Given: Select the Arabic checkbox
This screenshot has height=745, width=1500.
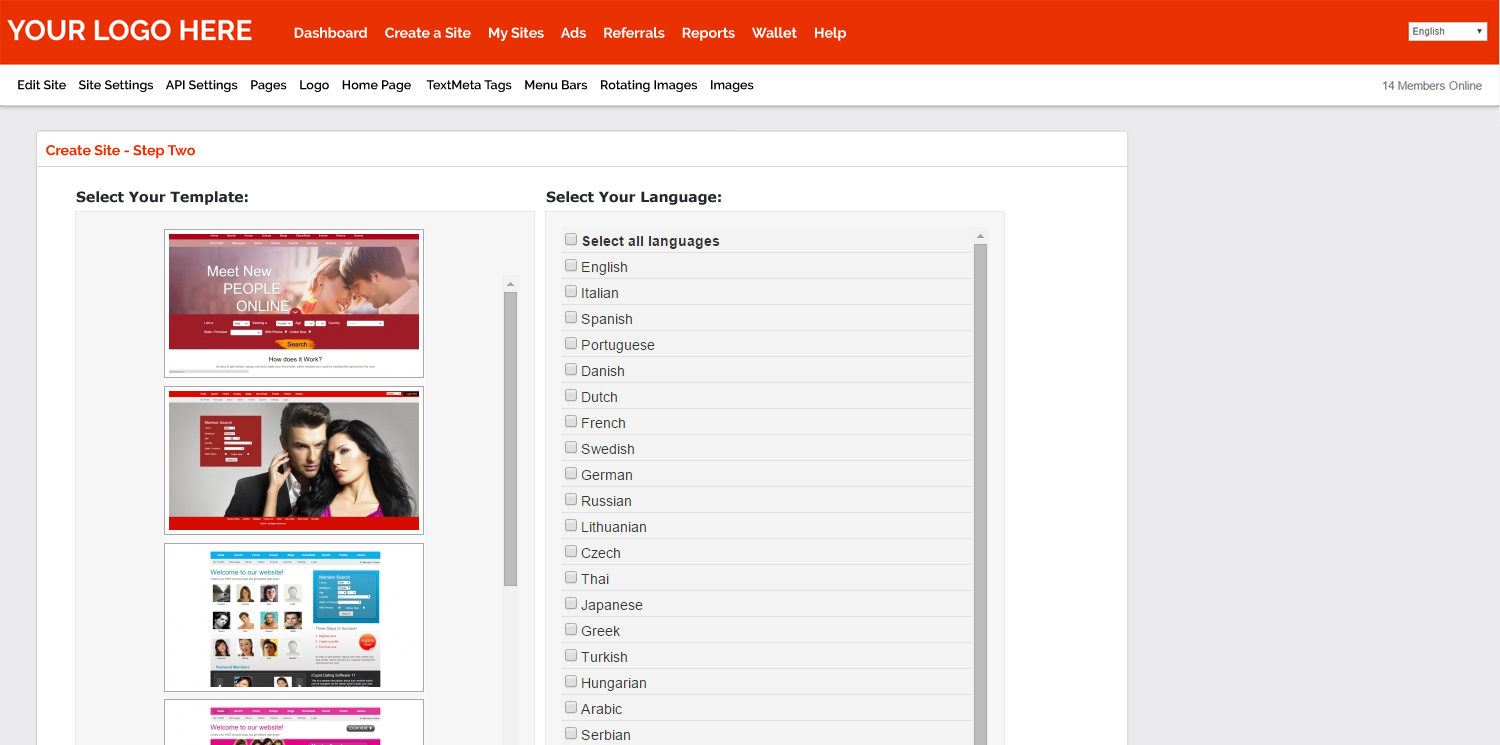Looking at the screenshot, I should (571, 708).
